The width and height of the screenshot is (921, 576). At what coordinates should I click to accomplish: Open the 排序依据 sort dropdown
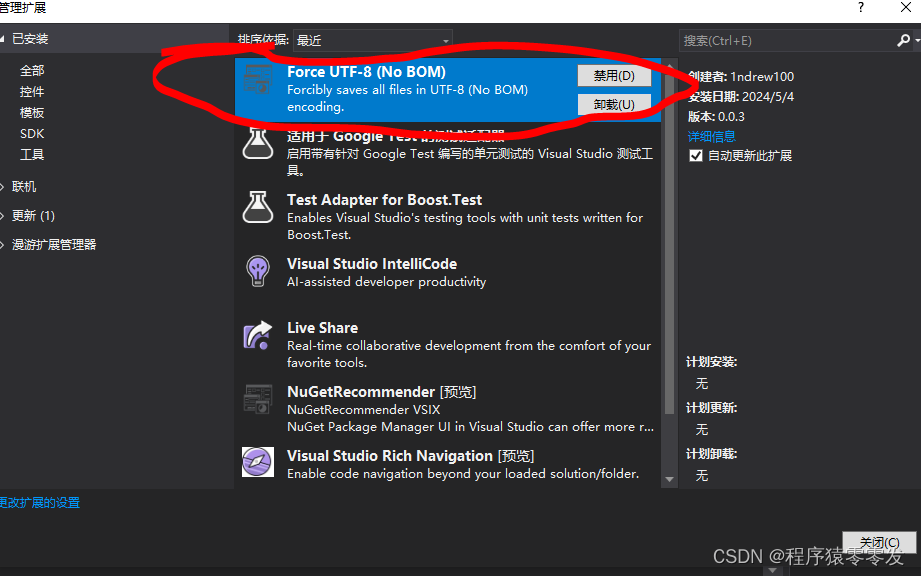[x=373, y=41]
